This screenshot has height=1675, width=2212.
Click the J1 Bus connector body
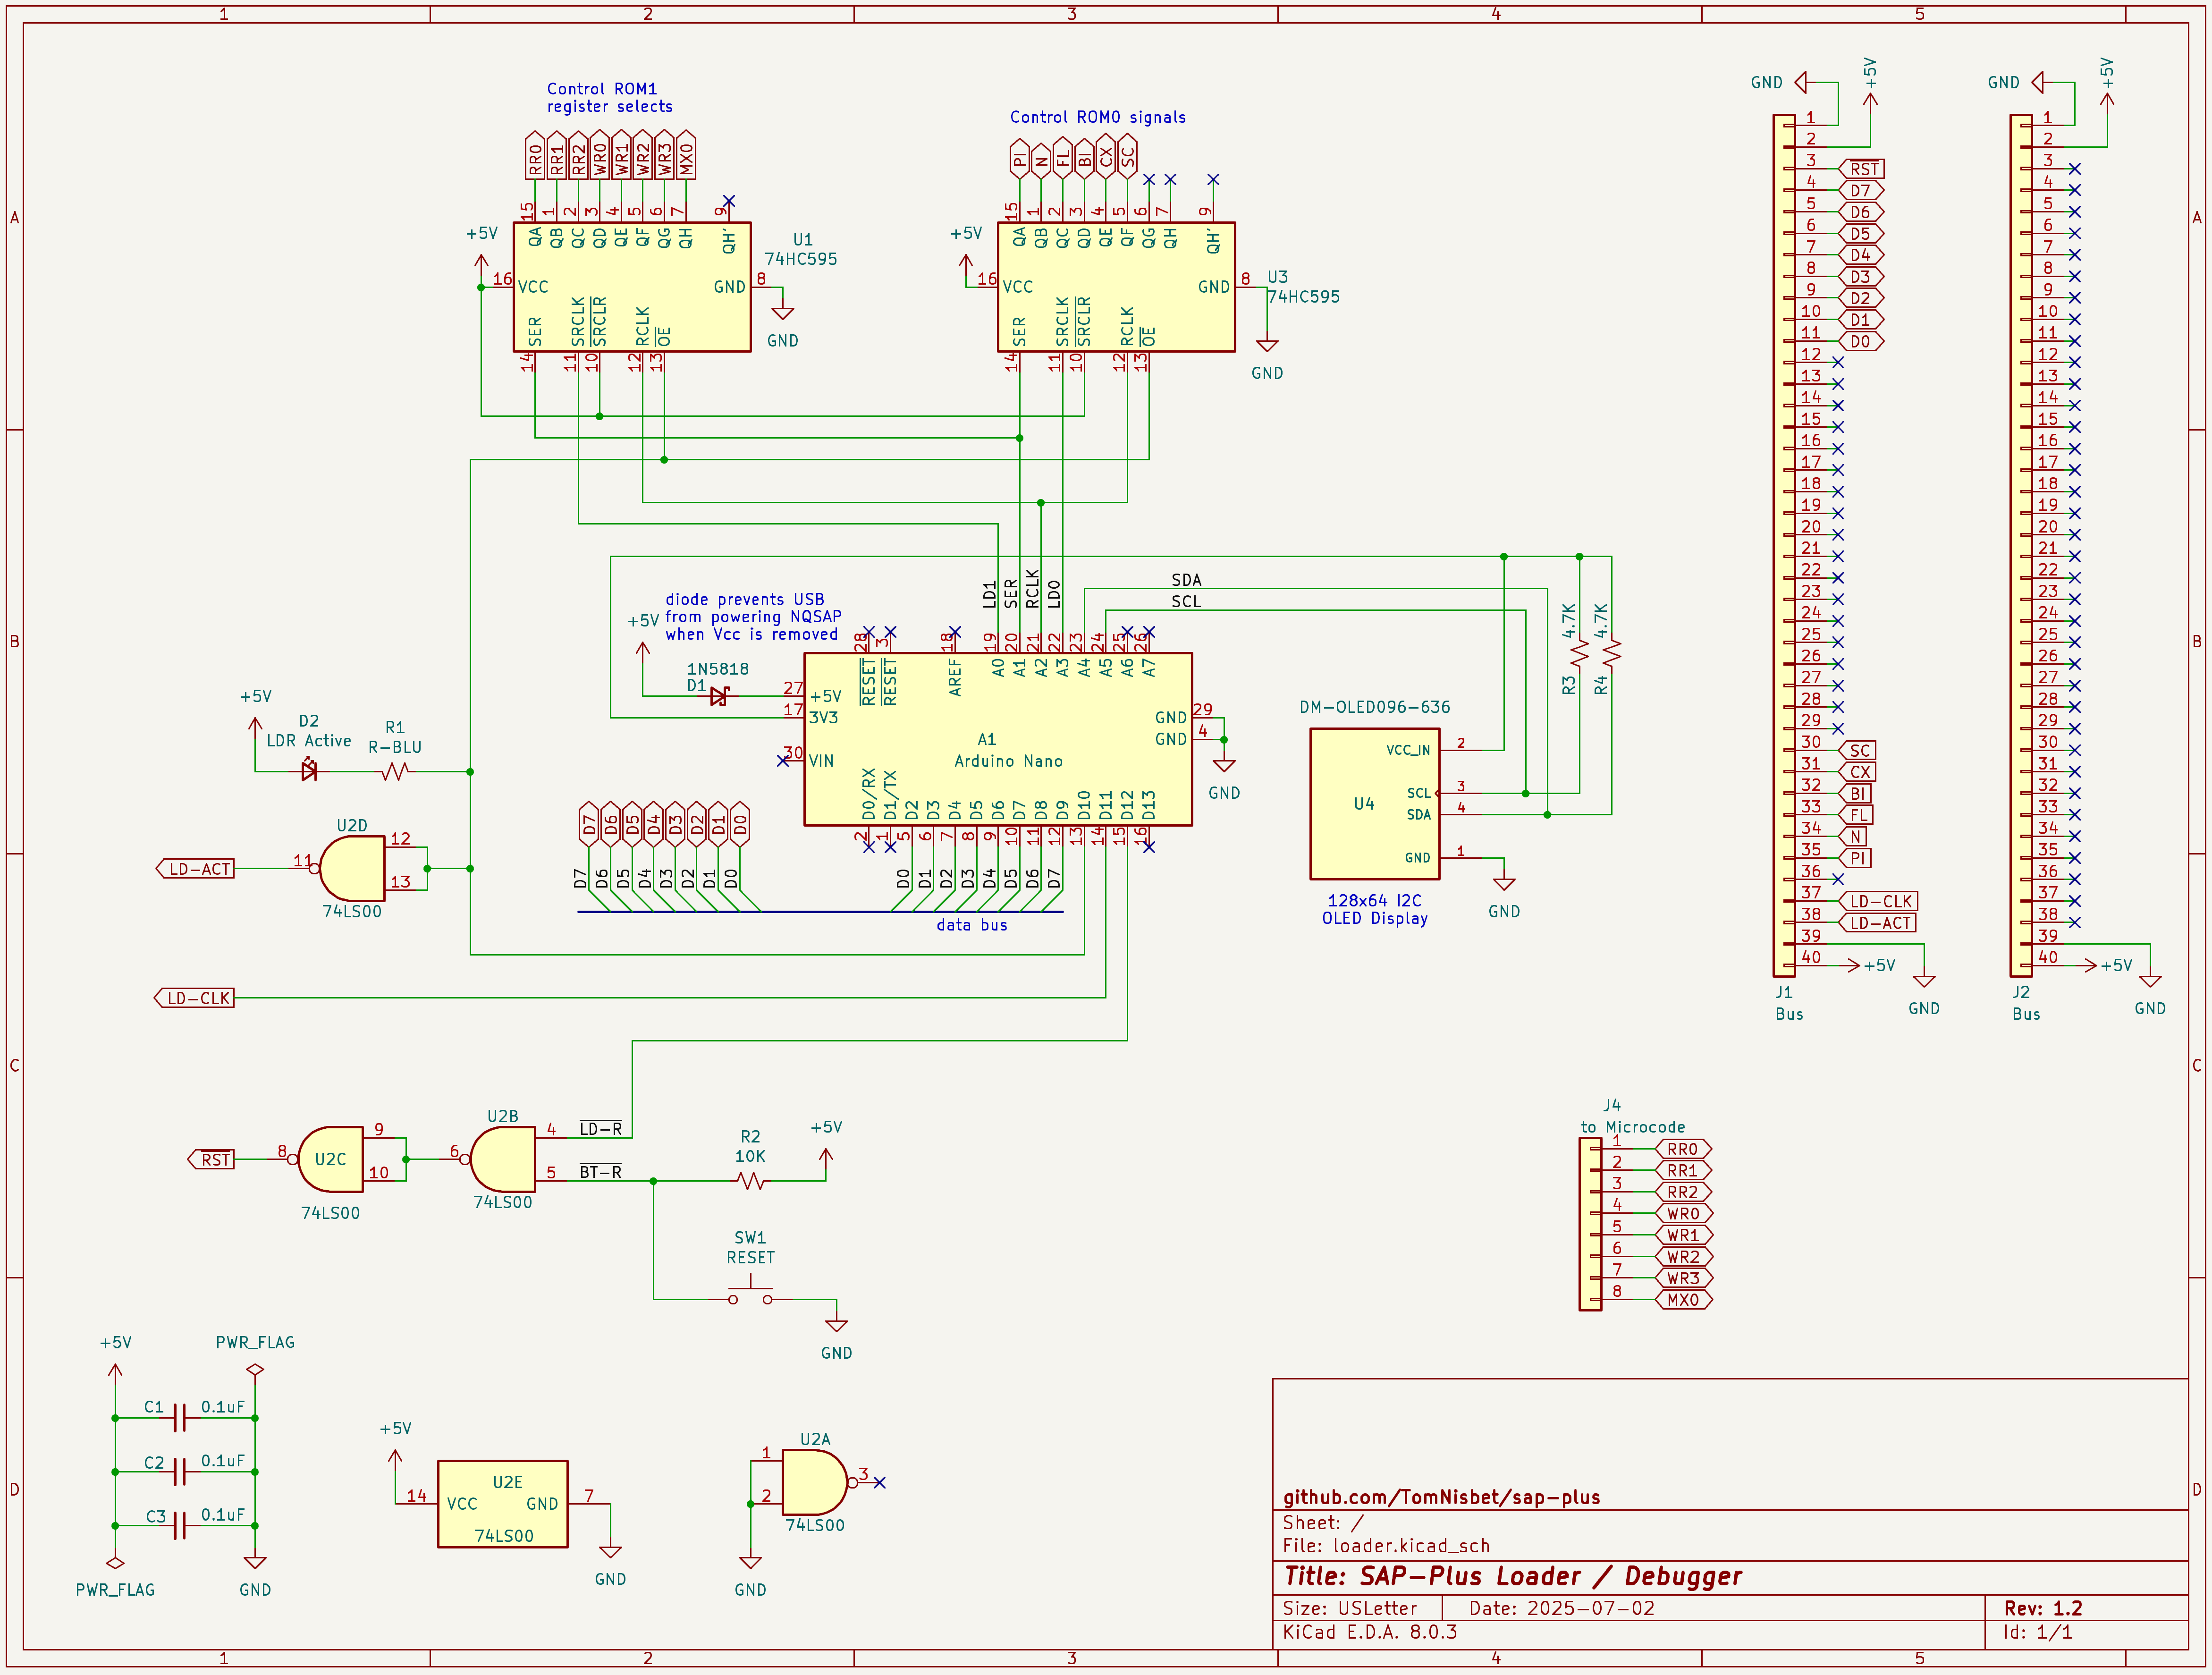1784,545
